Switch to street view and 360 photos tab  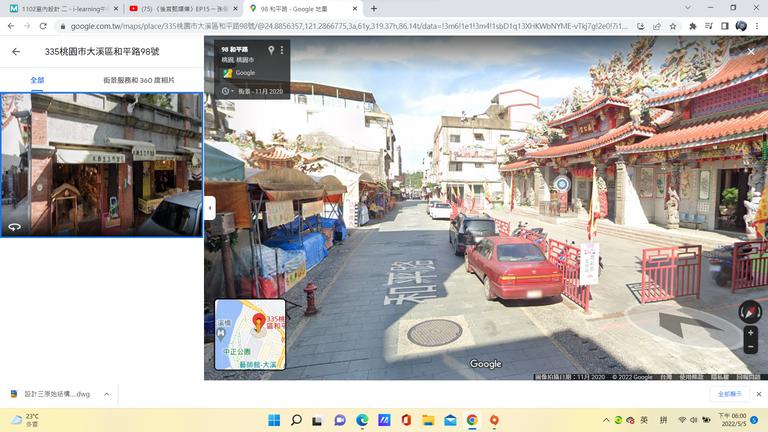[x=139, y=80]
